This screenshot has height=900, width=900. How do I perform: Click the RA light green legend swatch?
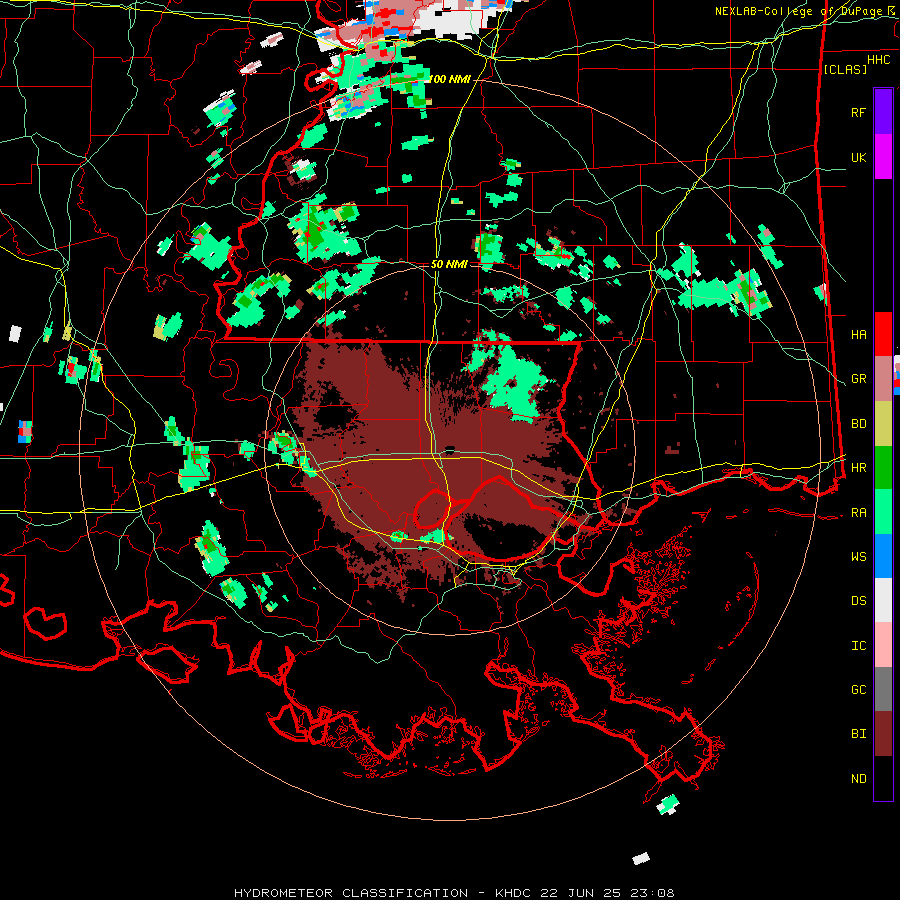(x=883, y=512)
